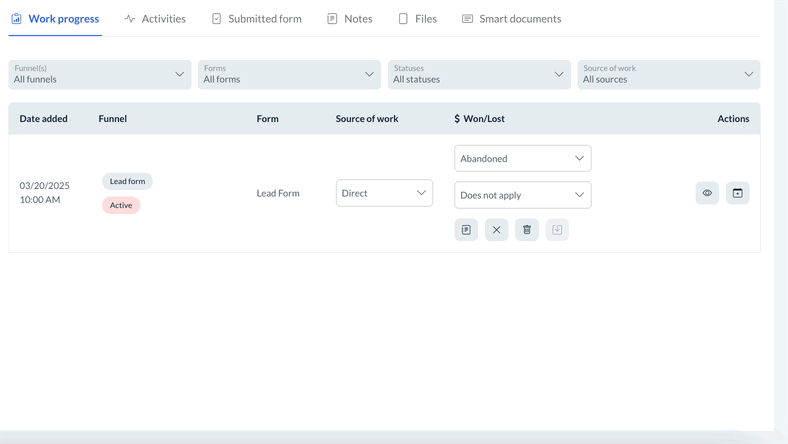Screen dimensions: 788x444
Task: Open the Forms filter dropdown
Action: pos(289,74)
